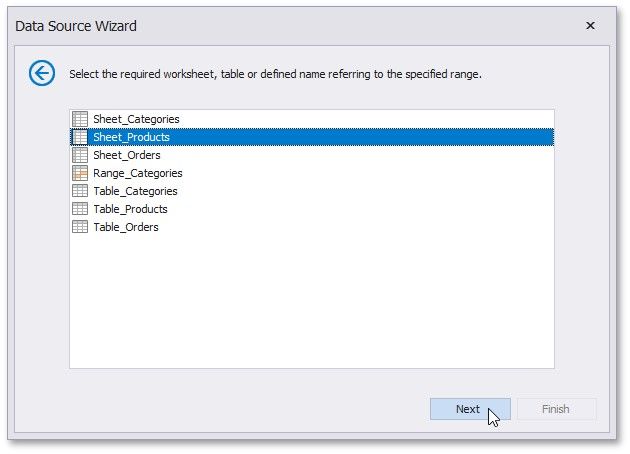Viewport: 630px width, 454px height.
Task: Click the worksheet icon beside Sheet_Categories
Action: 80,119
